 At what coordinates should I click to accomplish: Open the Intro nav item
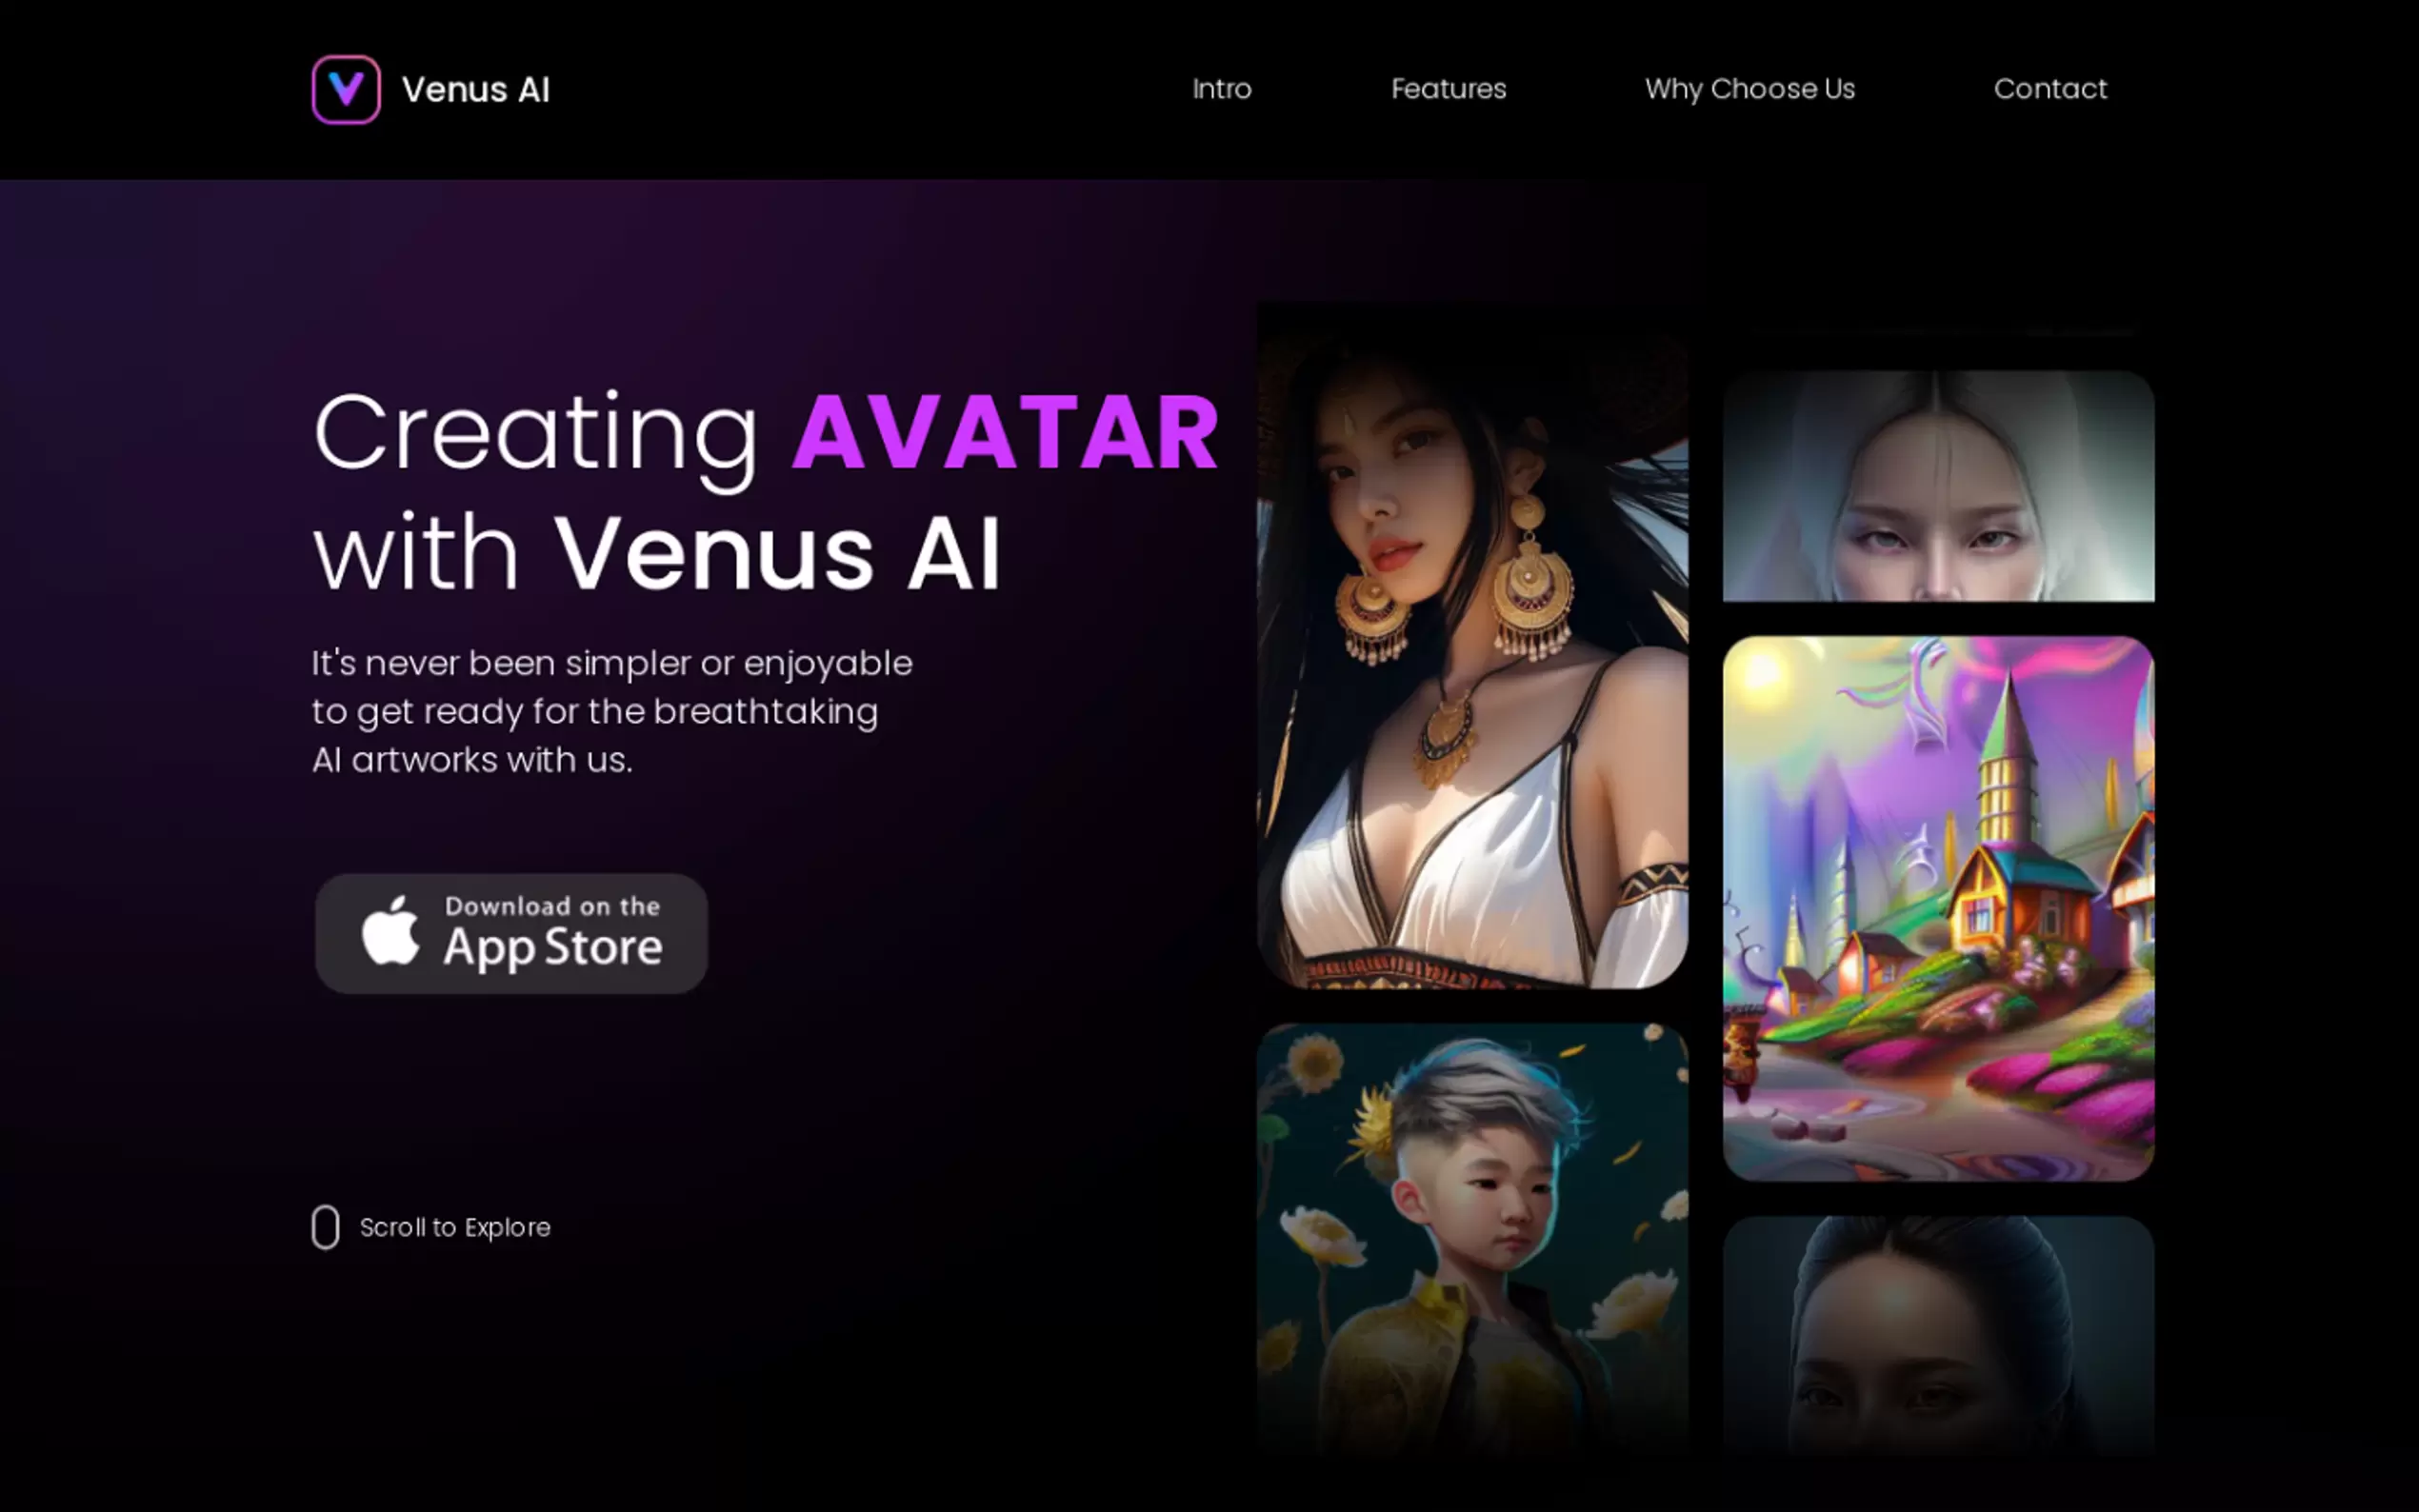(1221, 89)
